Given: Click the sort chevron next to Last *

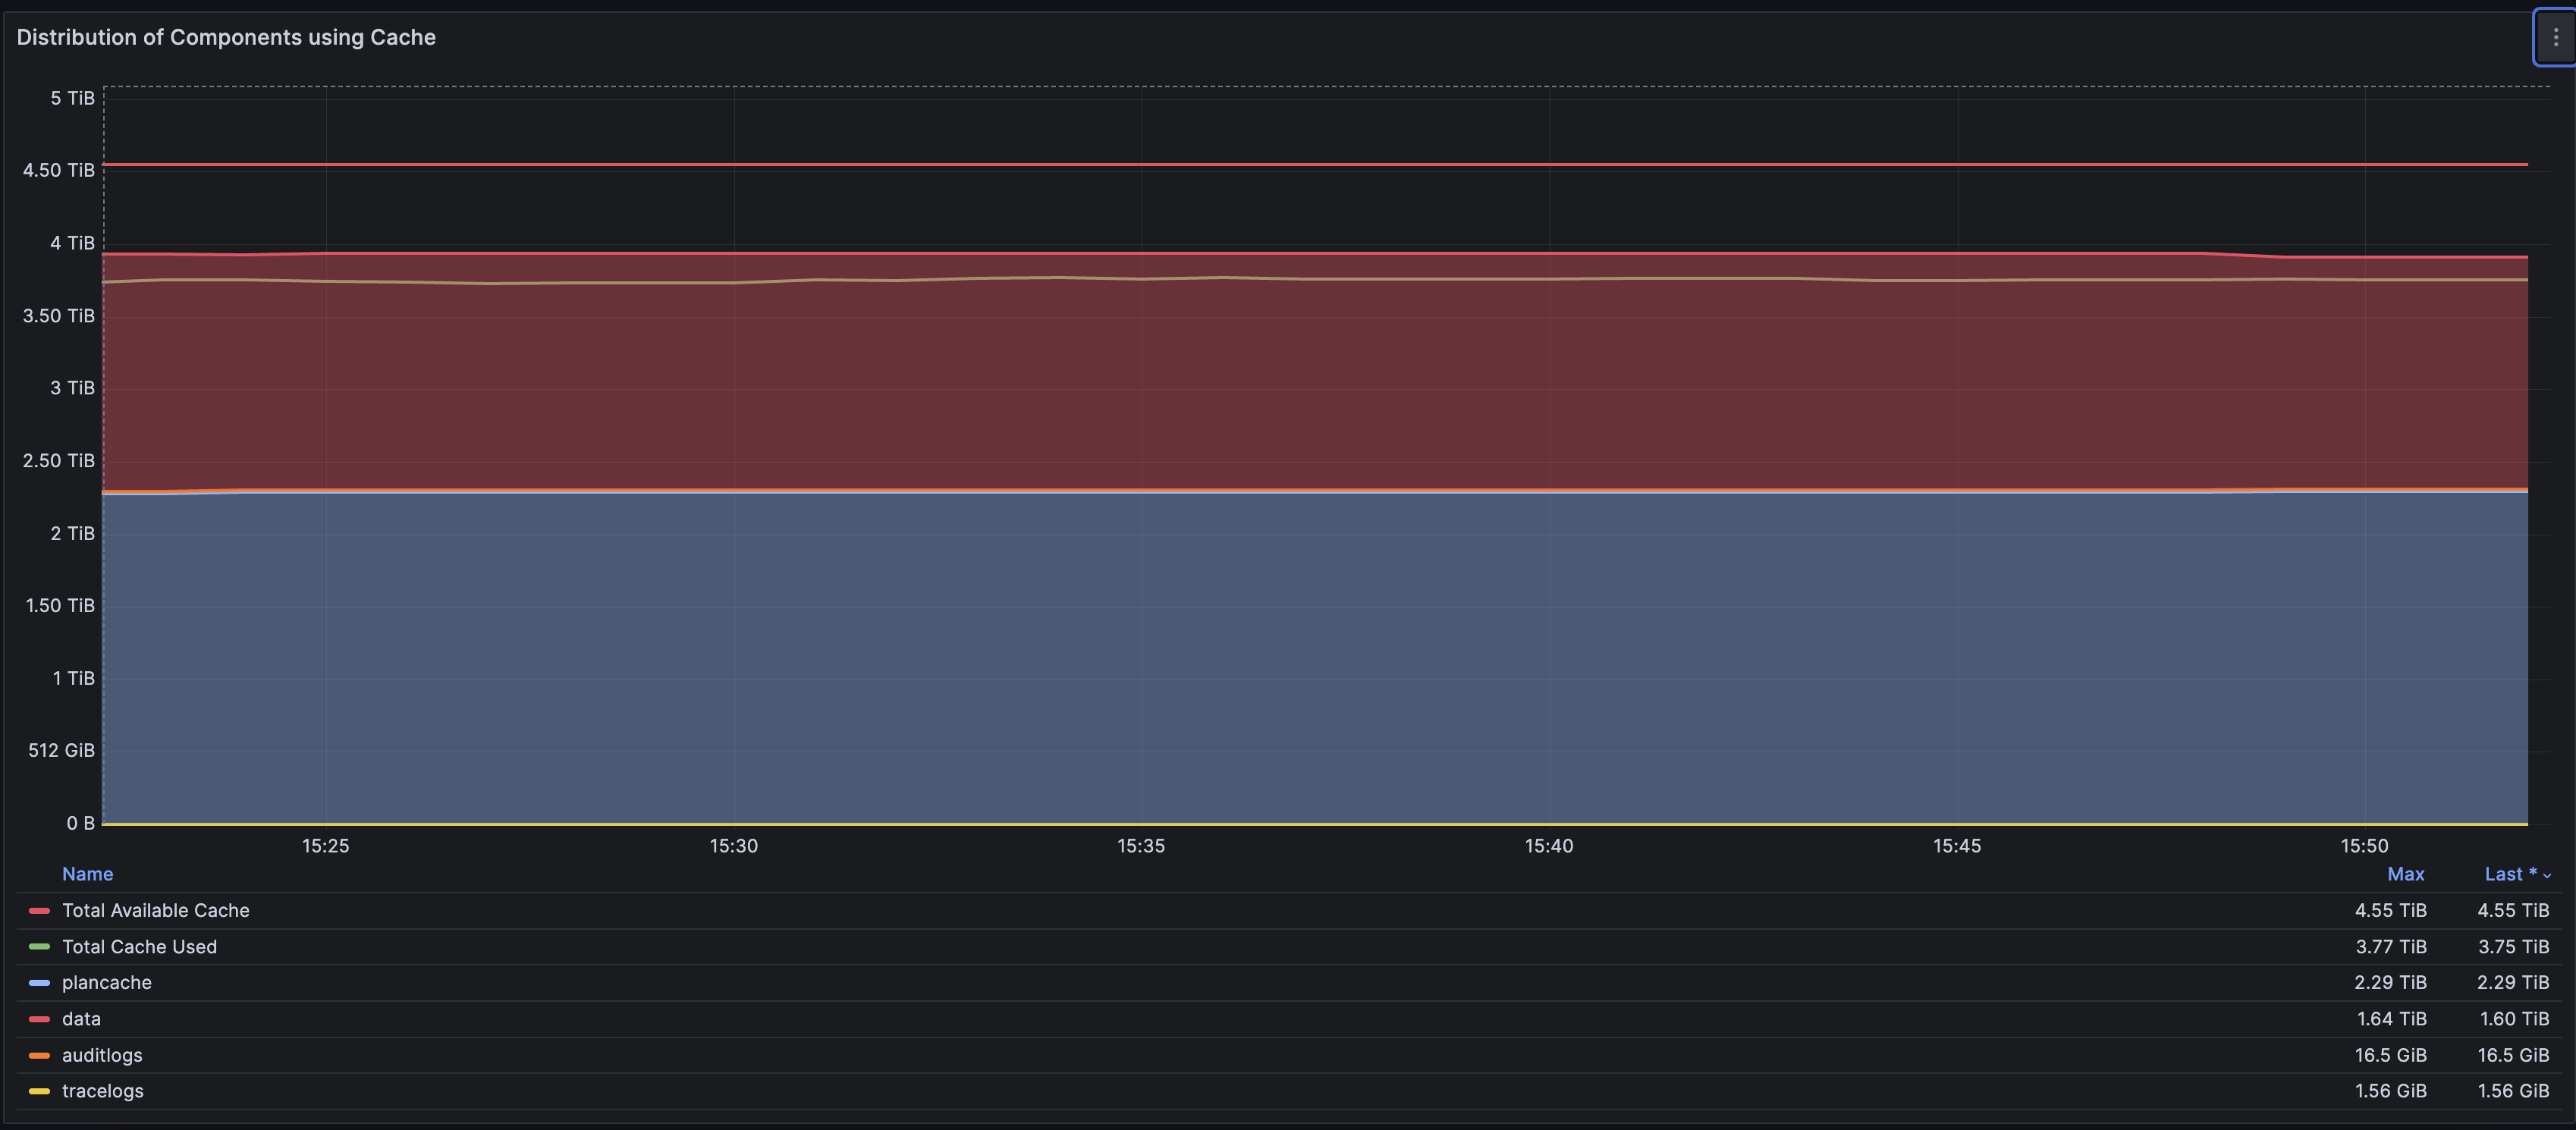Looking at the screenshot, I should (x=2547, y=875).
